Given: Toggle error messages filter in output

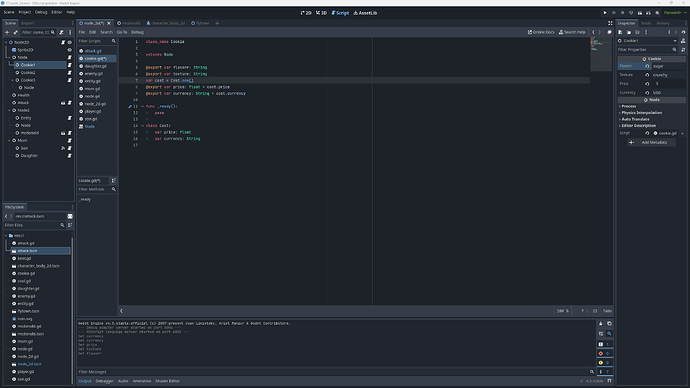Looking at the screenshot, I should coord(604,353).
